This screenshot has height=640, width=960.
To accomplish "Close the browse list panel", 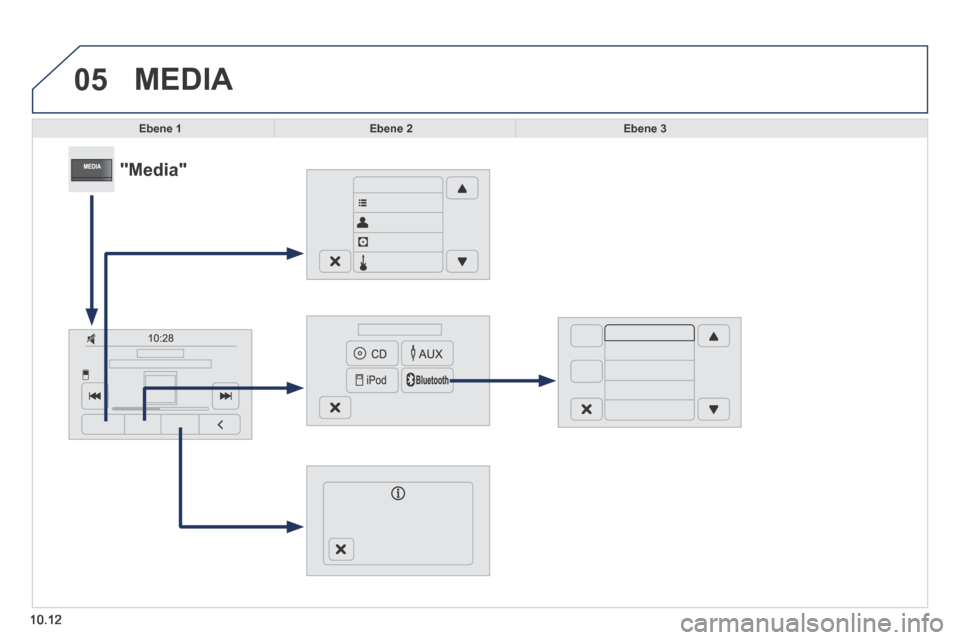I will click(335, 262).
